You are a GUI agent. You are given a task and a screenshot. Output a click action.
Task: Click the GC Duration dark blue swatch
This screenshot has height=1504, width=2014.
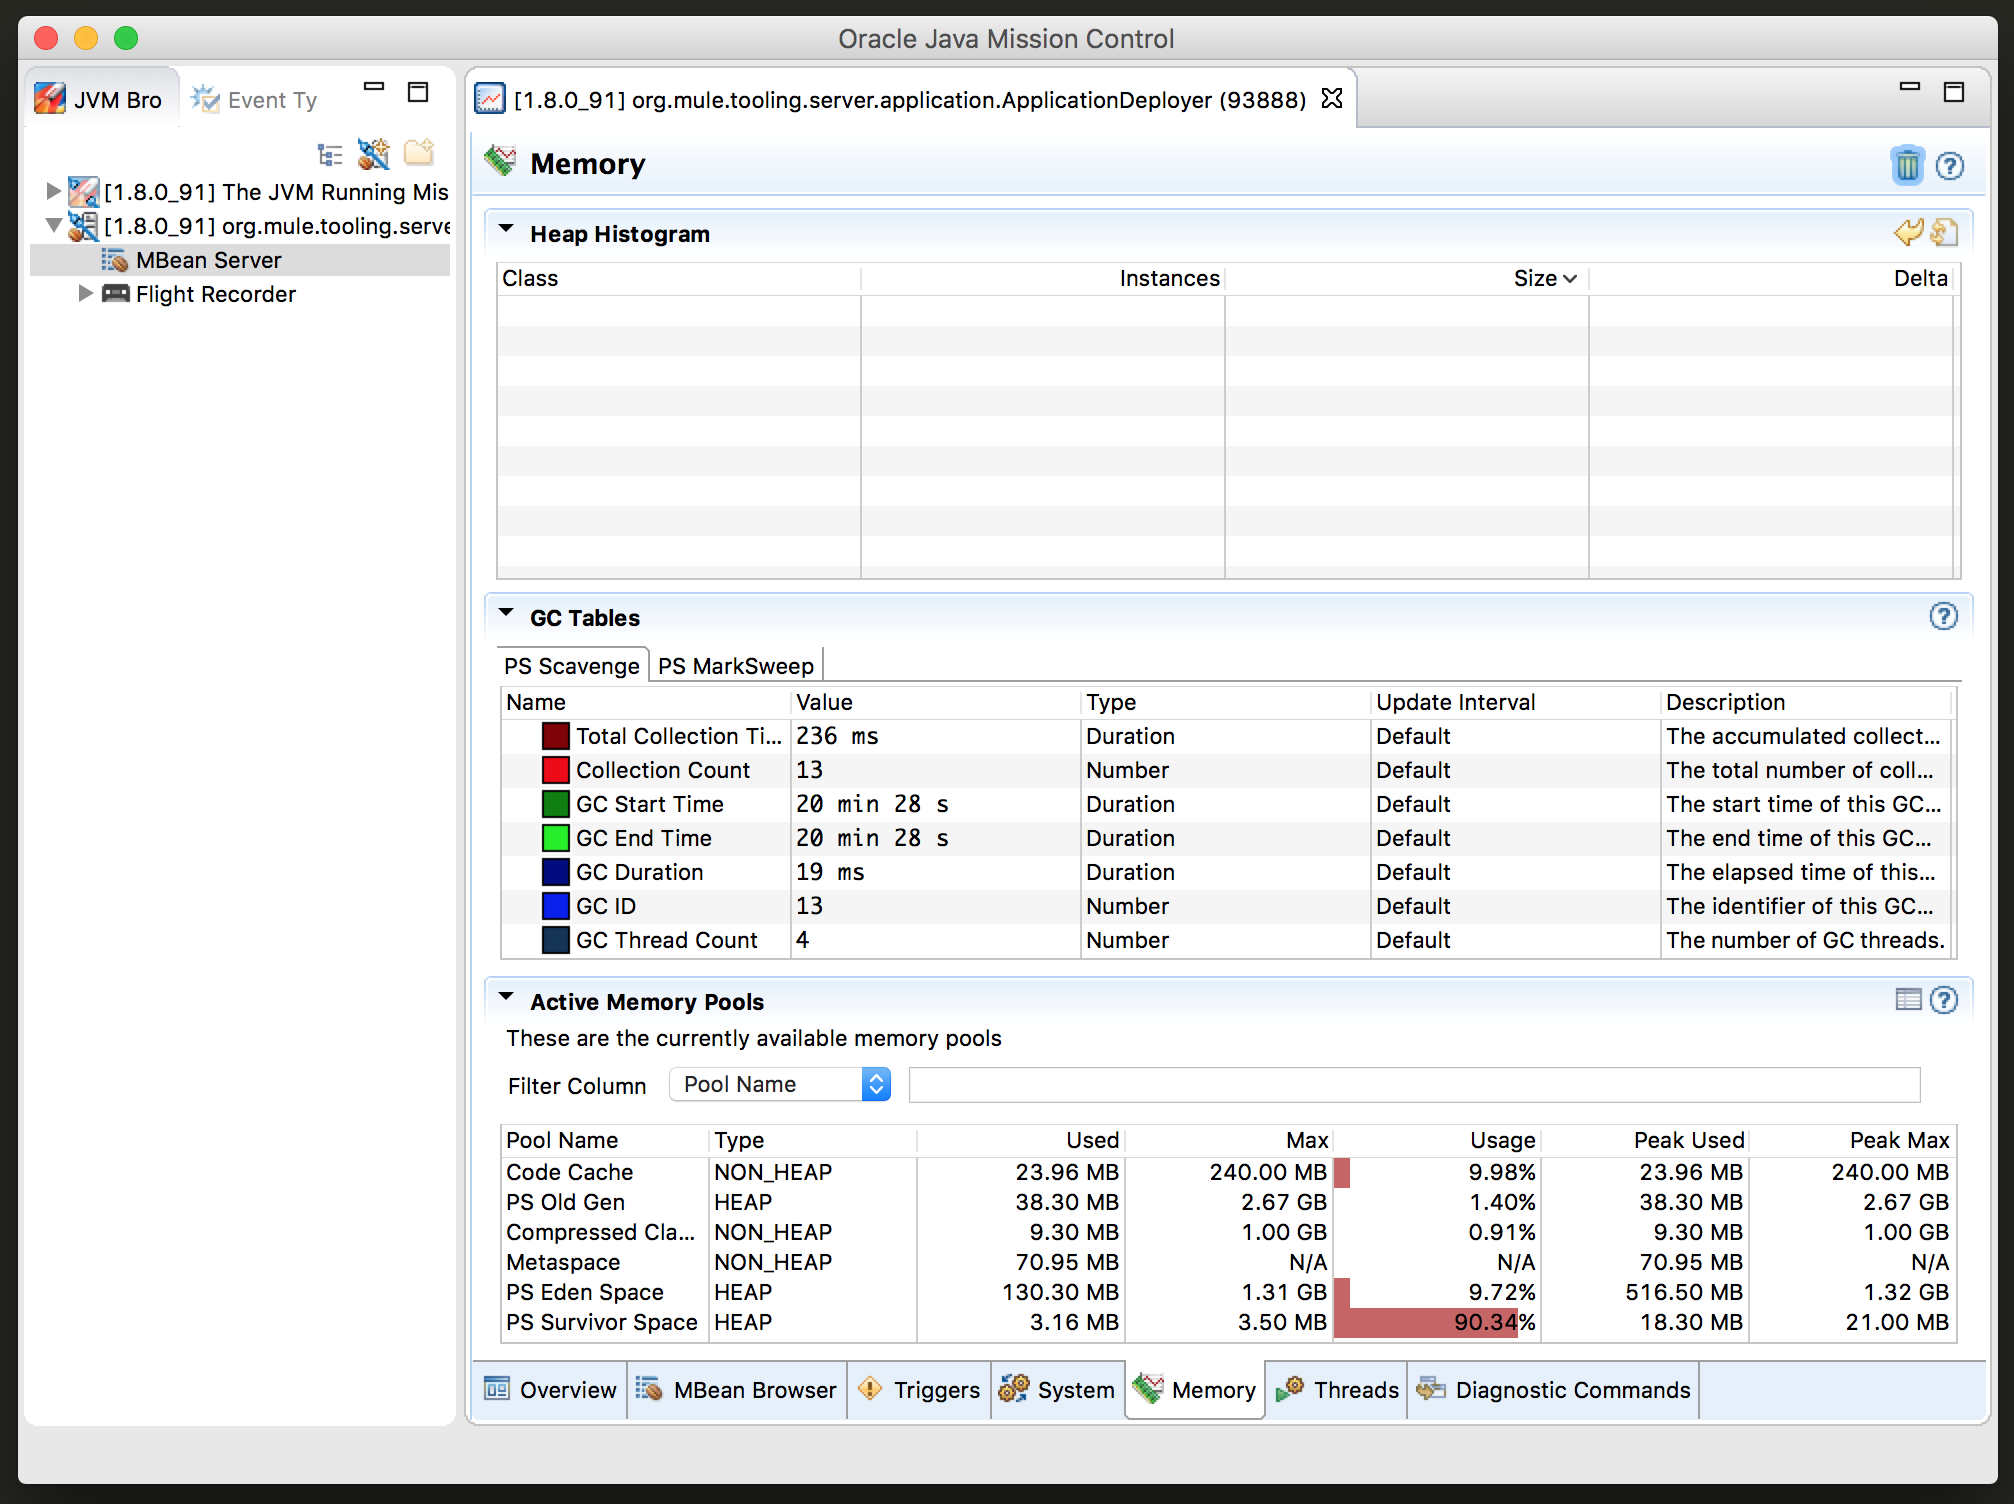tap(556, 872)
